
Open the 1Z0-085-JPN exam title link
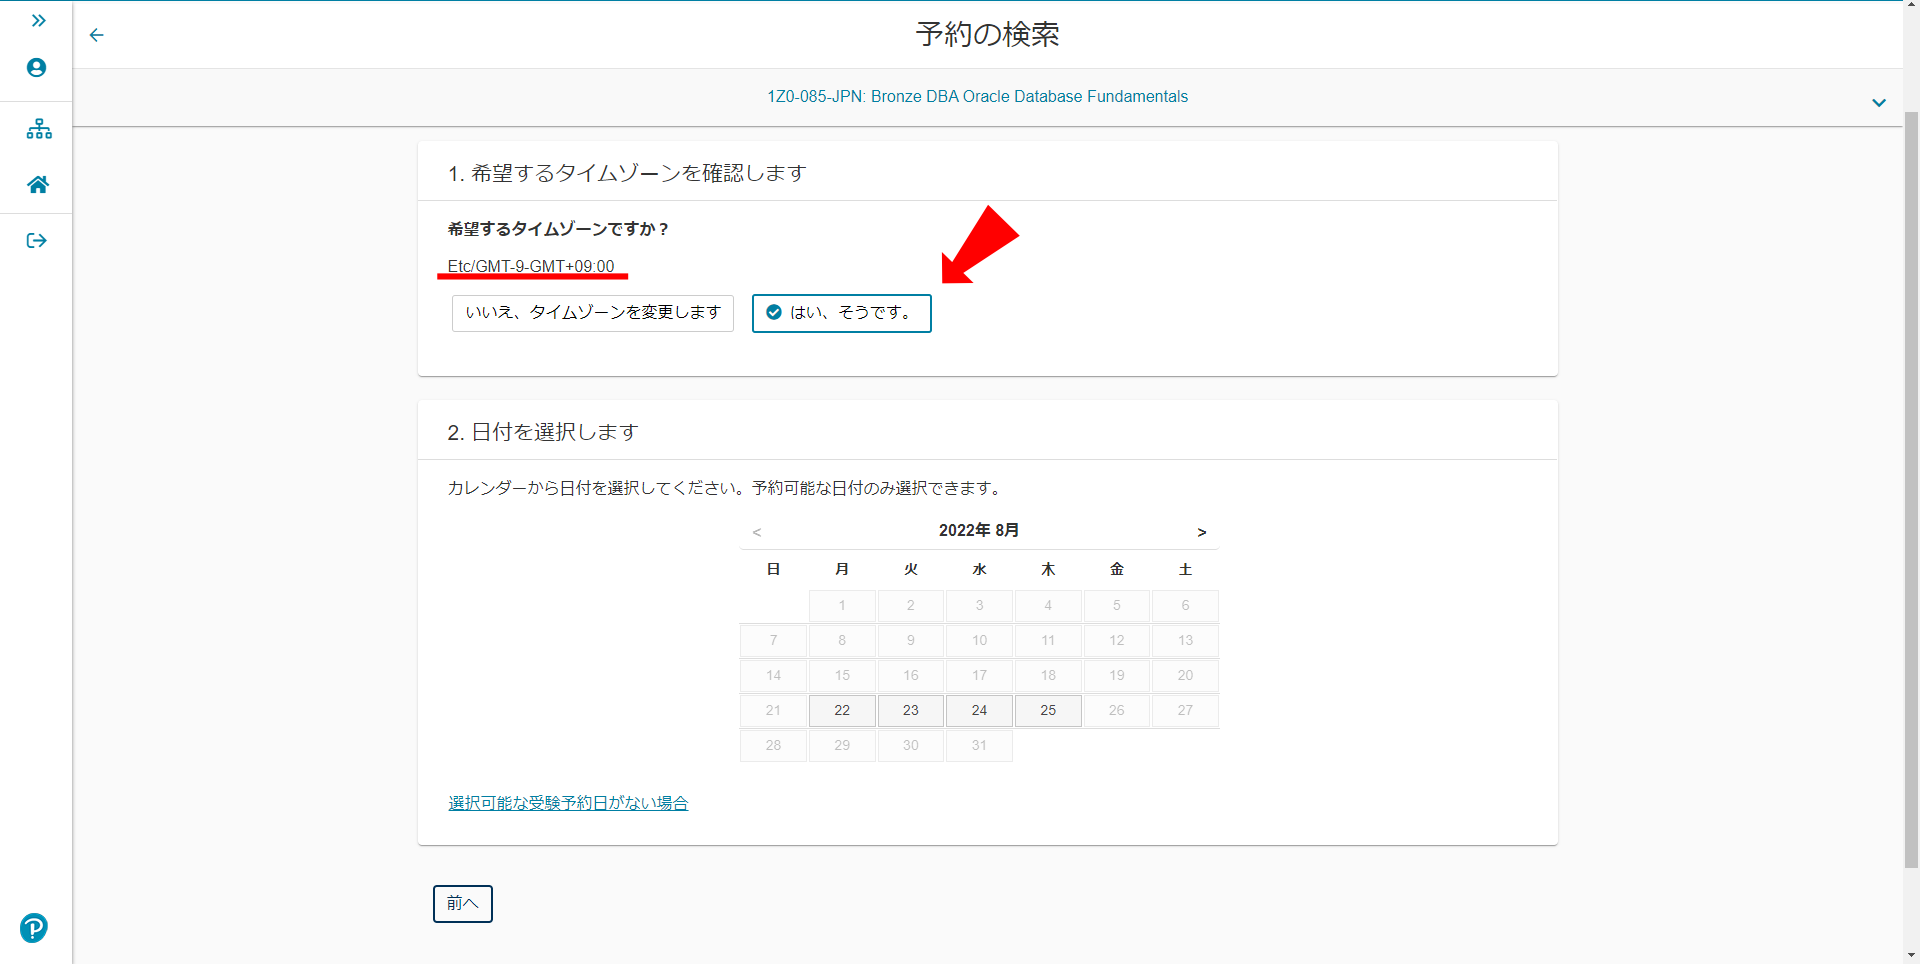(x=977, y=97)
